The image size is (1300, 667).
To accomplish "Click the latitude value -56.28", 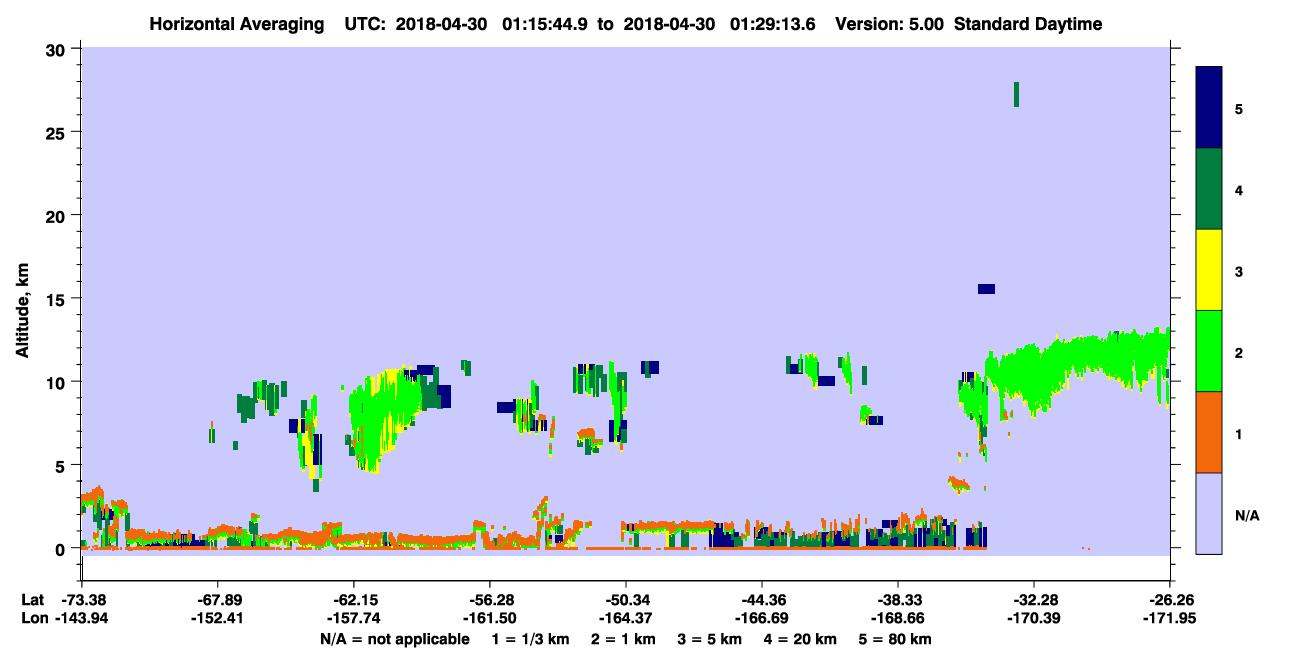I will (489, 599).
